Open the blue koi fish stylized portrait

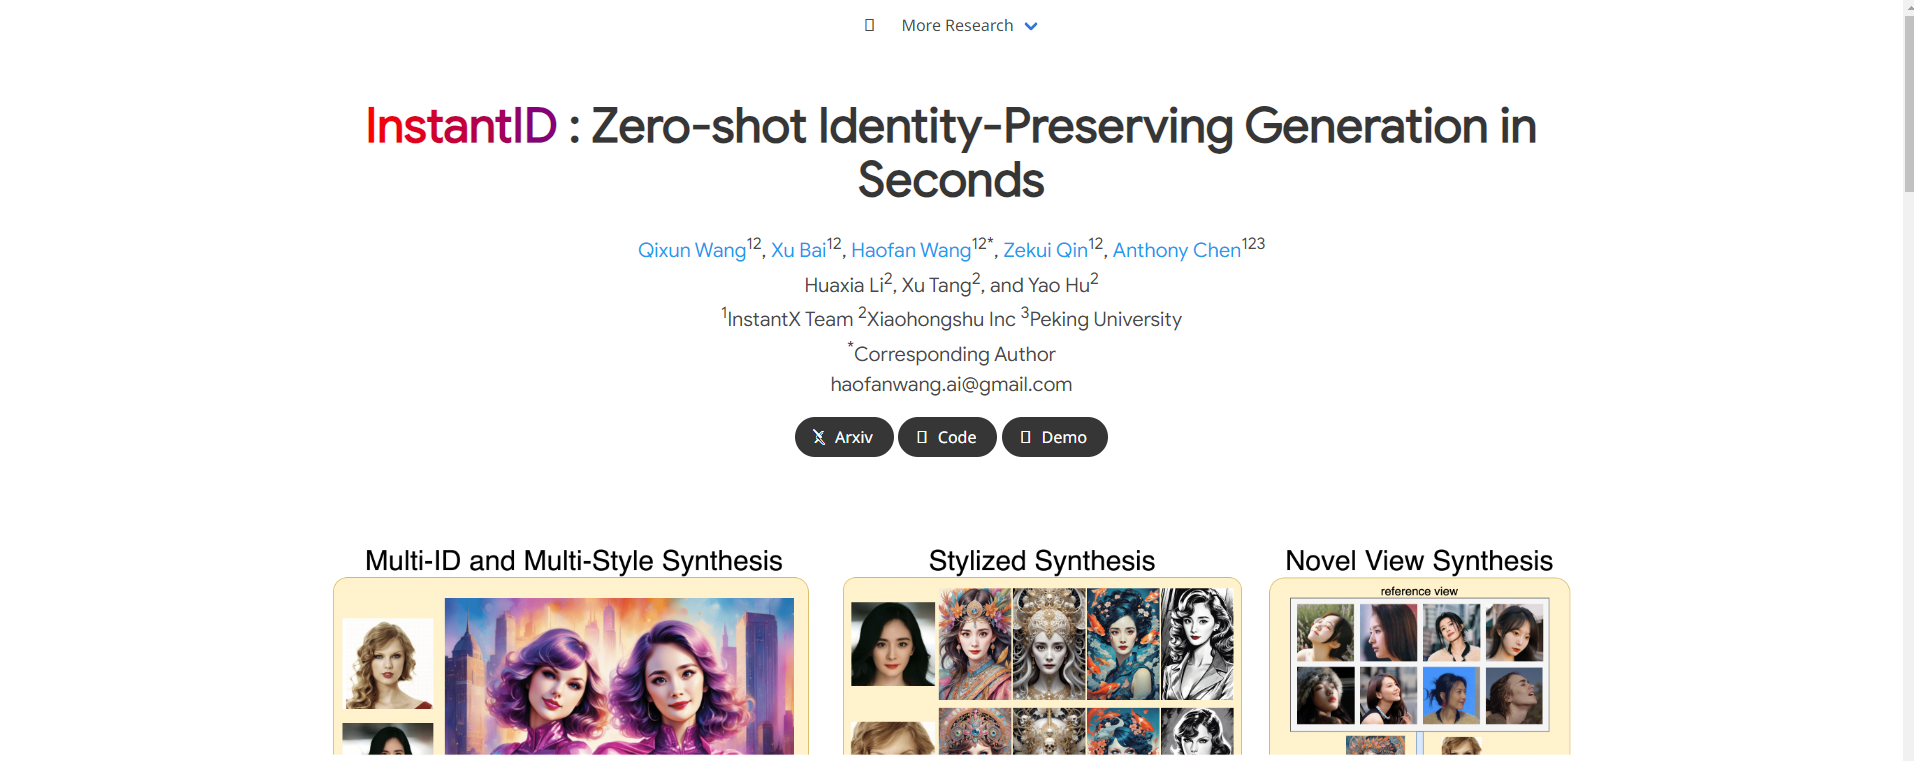[1123, 643]
